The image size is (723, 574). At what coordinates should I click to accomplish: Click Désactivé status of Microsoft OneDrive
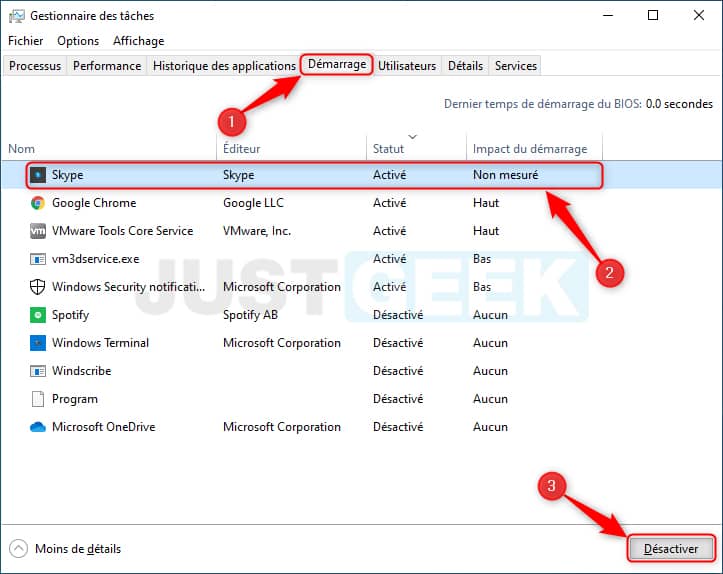tap(398, 427)
